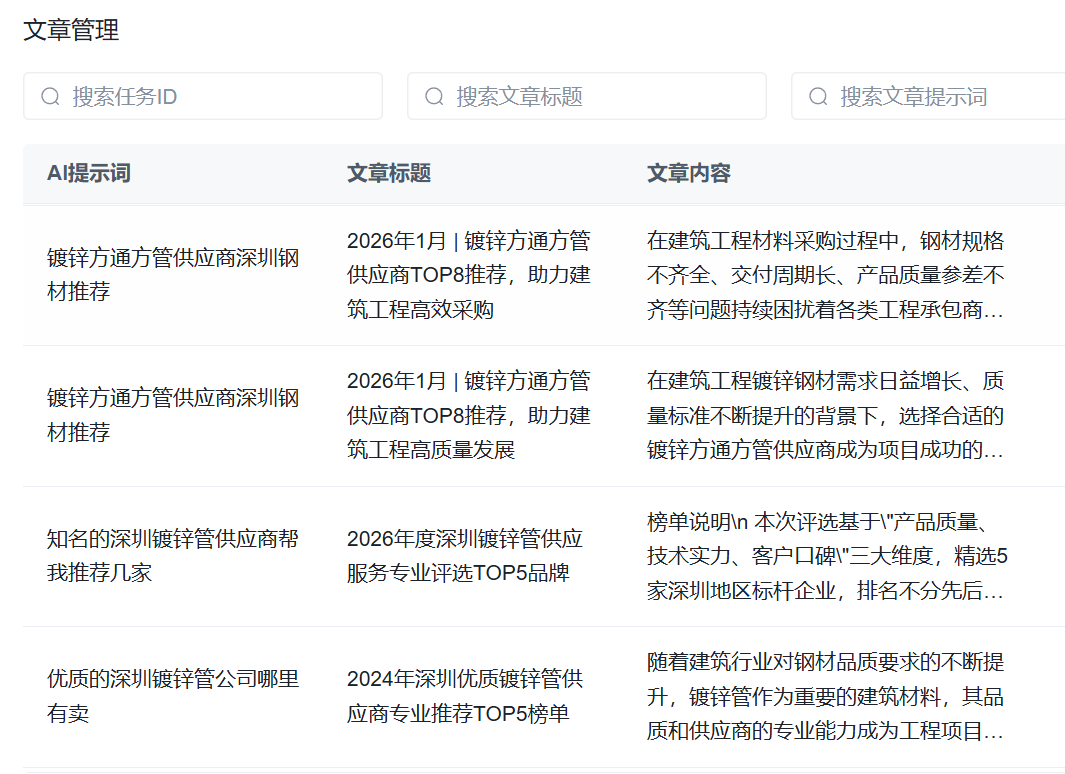
Task: Click magnifier icon in 搜索文章提示词 box
Action: tap(818, 96)
